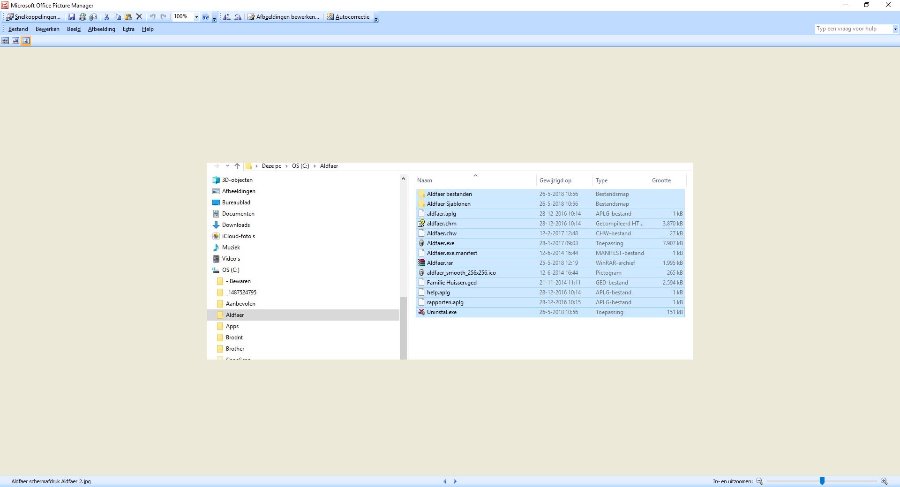
Task: Switch to thumbnail view
Action: pos(5,41)
